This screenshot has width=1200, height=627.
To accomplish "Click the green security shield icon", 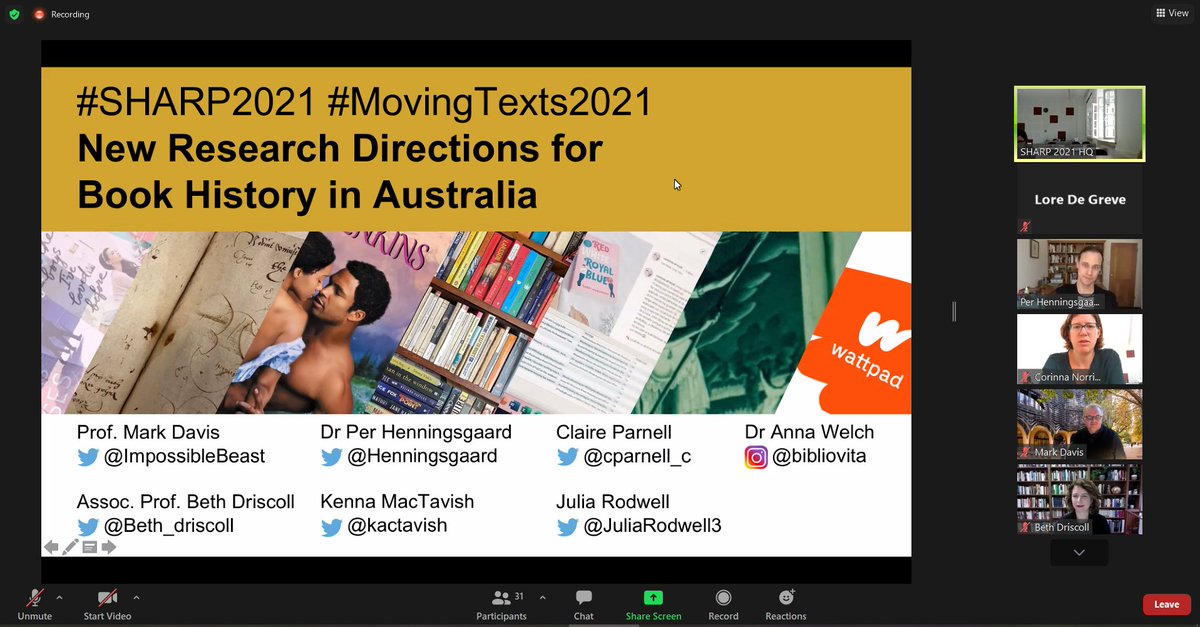I will tap(14, 14).
